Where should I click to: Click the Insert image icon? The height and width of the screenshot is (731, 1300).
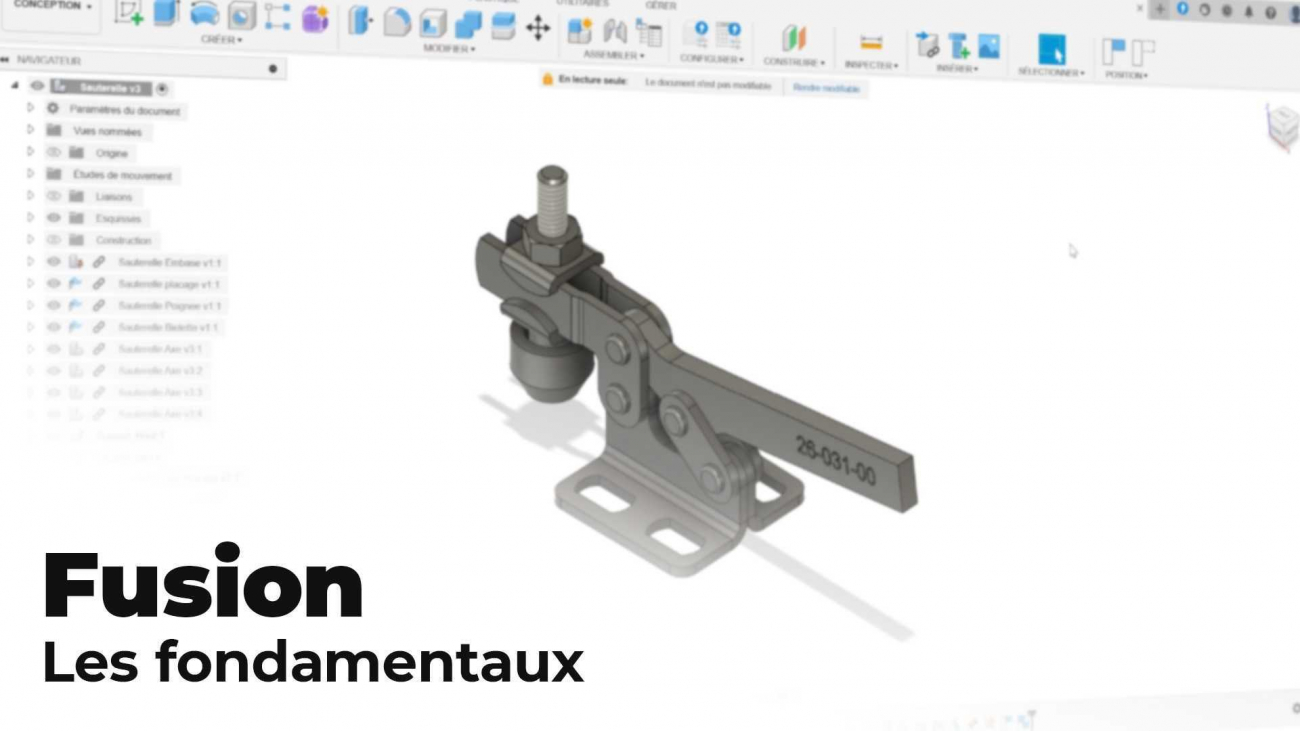point(988,45)
